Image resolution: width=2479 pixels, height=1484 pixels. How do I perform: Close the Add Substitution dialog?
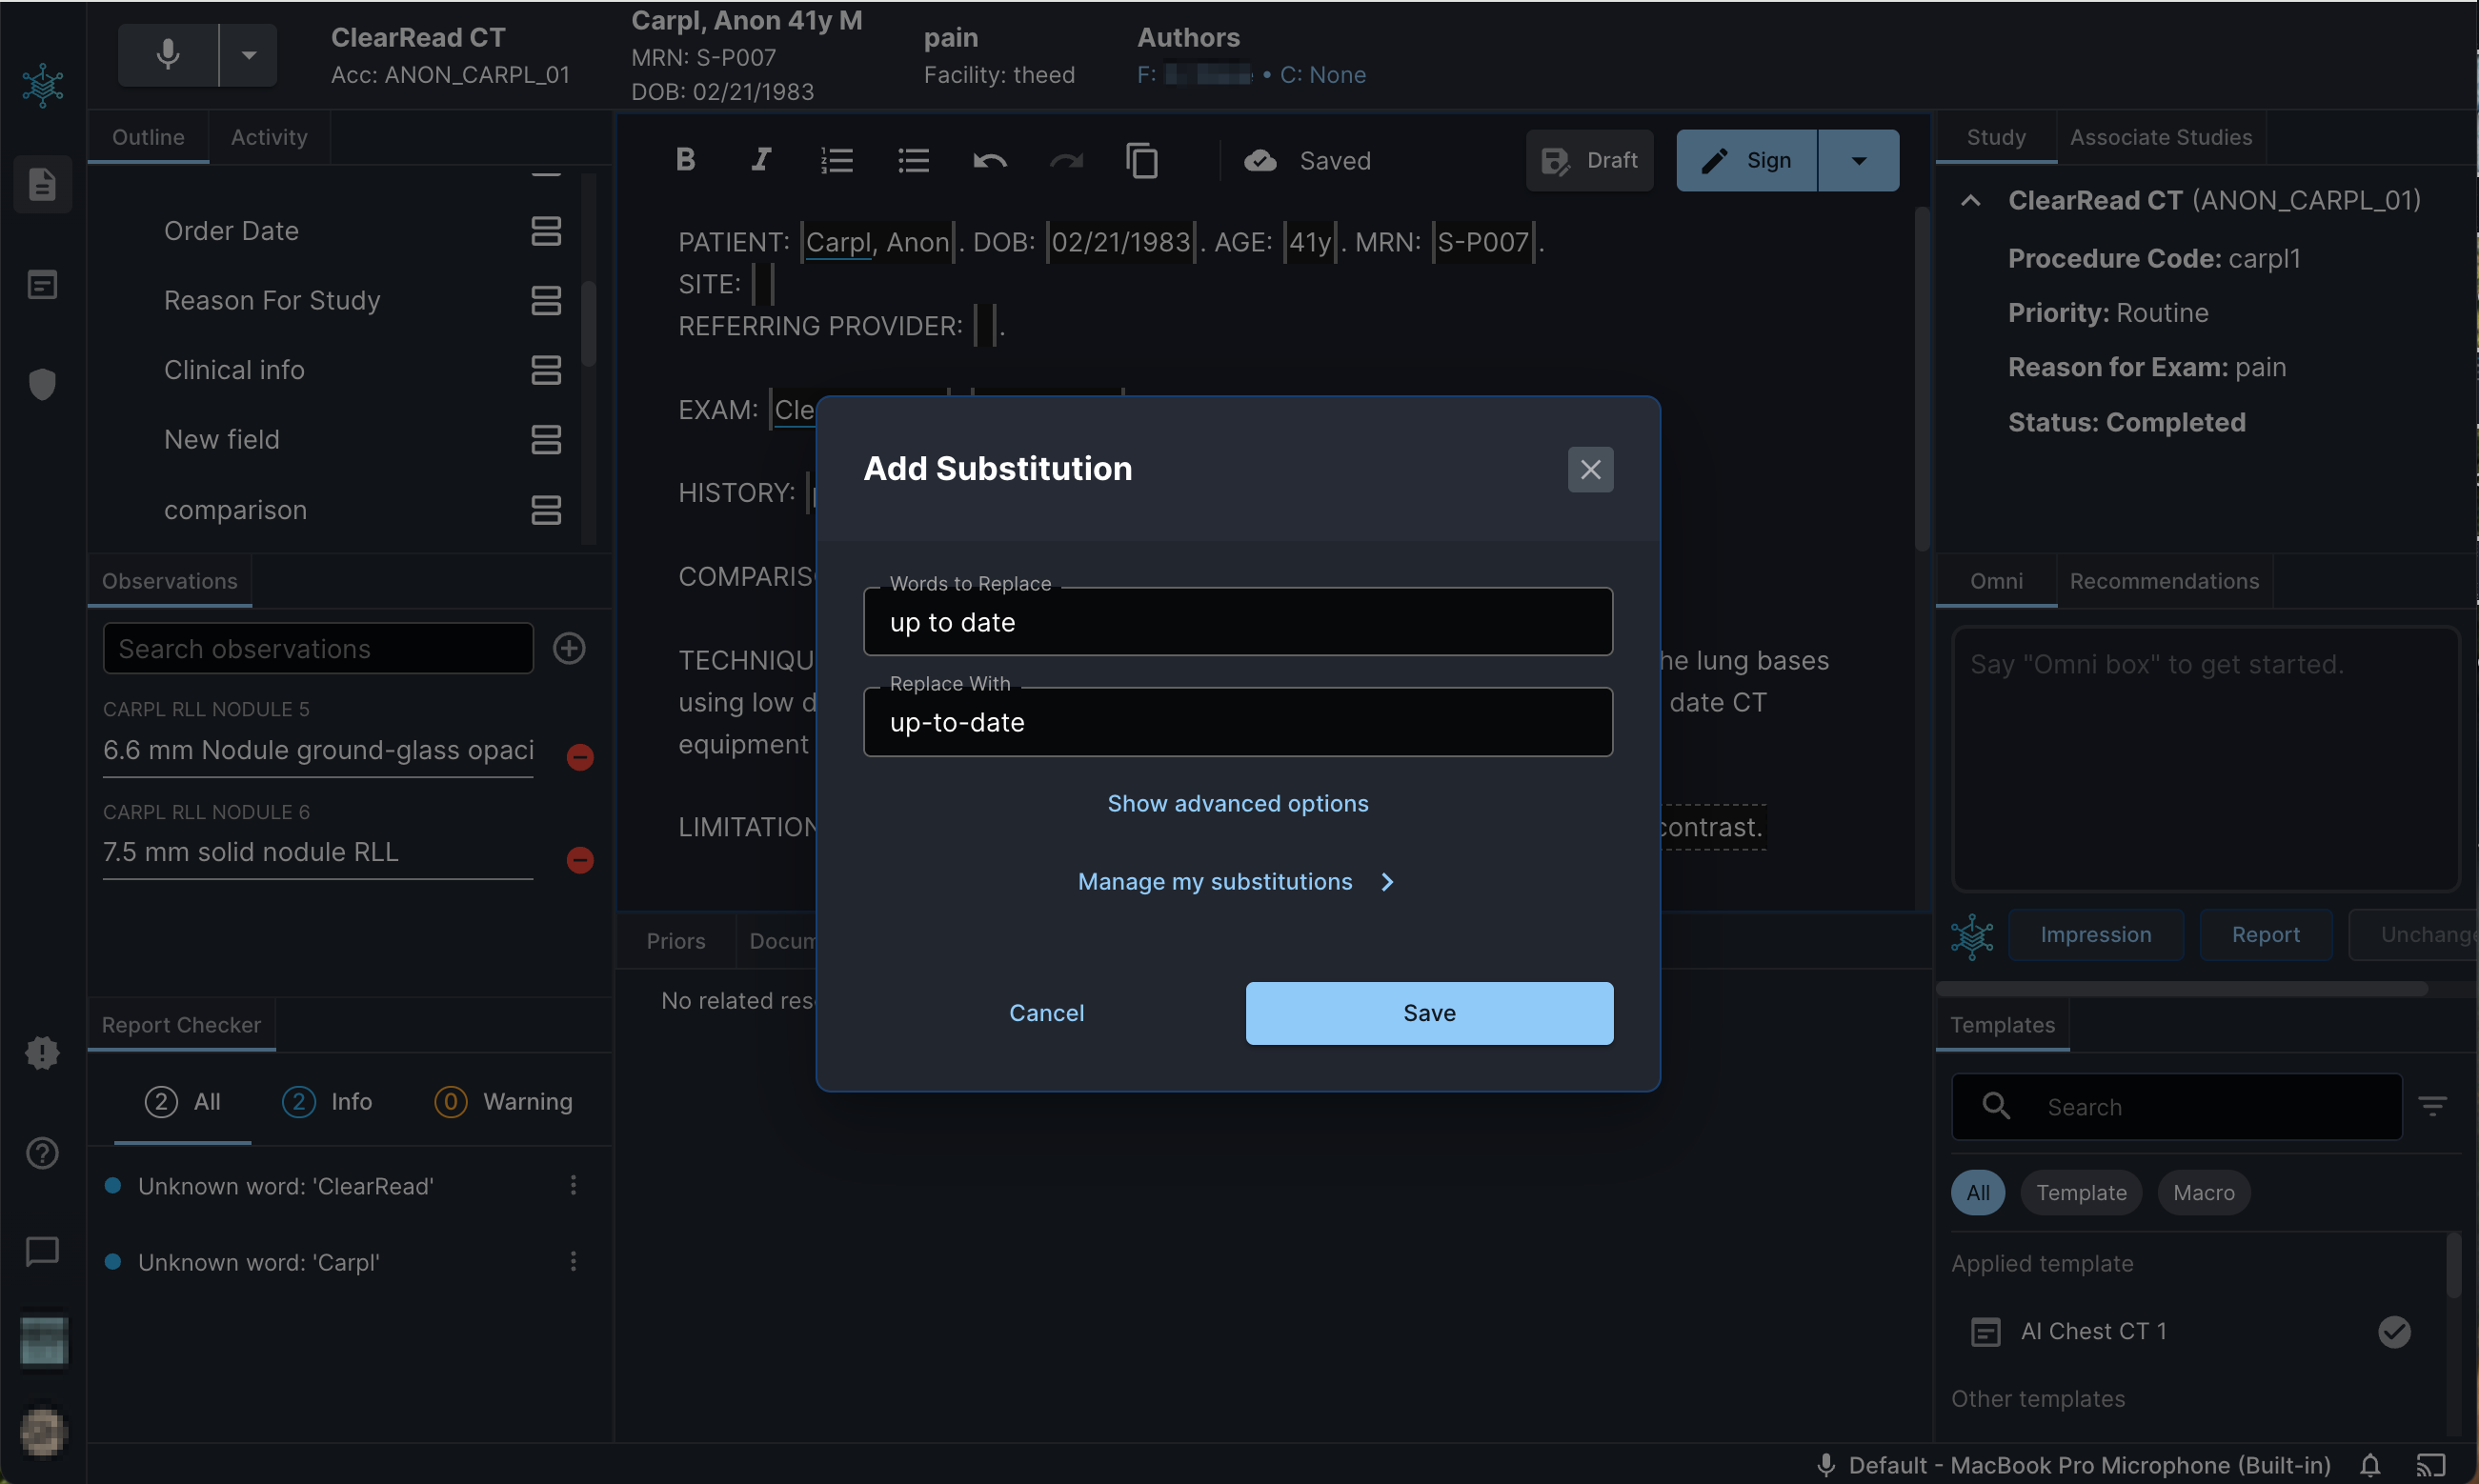1590,469
